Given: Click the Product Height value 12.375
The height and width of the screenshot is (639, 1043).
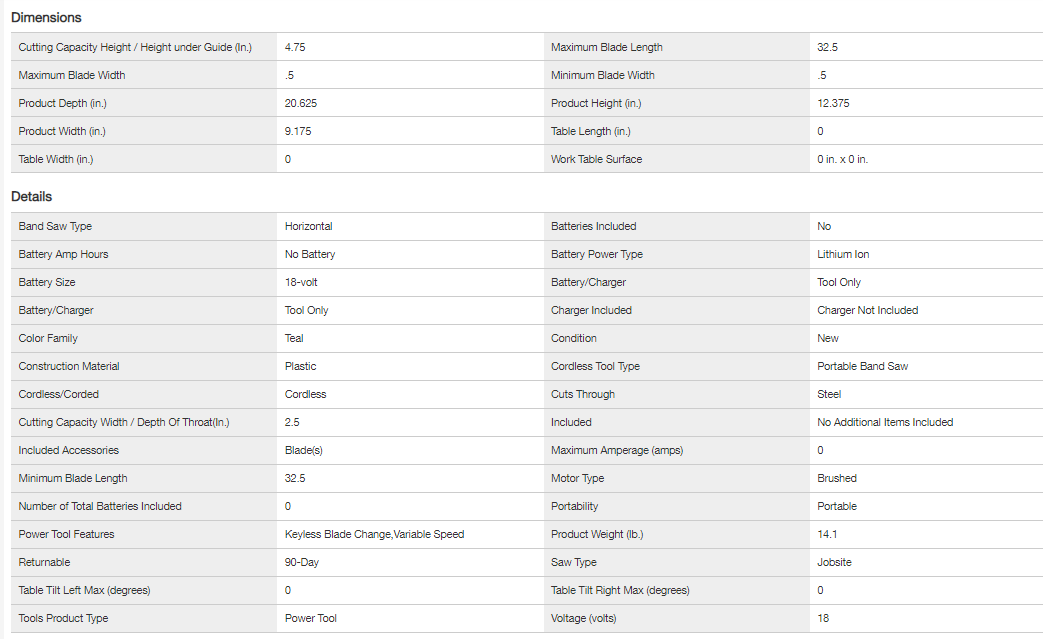Looking at the screenshot, I should [x=834, y=103].
